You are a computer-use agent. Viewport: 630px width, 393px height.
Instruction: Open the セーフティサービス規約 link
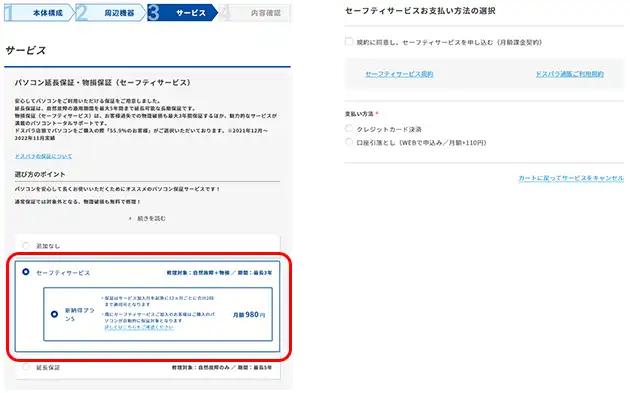click(x=399, y=74)
